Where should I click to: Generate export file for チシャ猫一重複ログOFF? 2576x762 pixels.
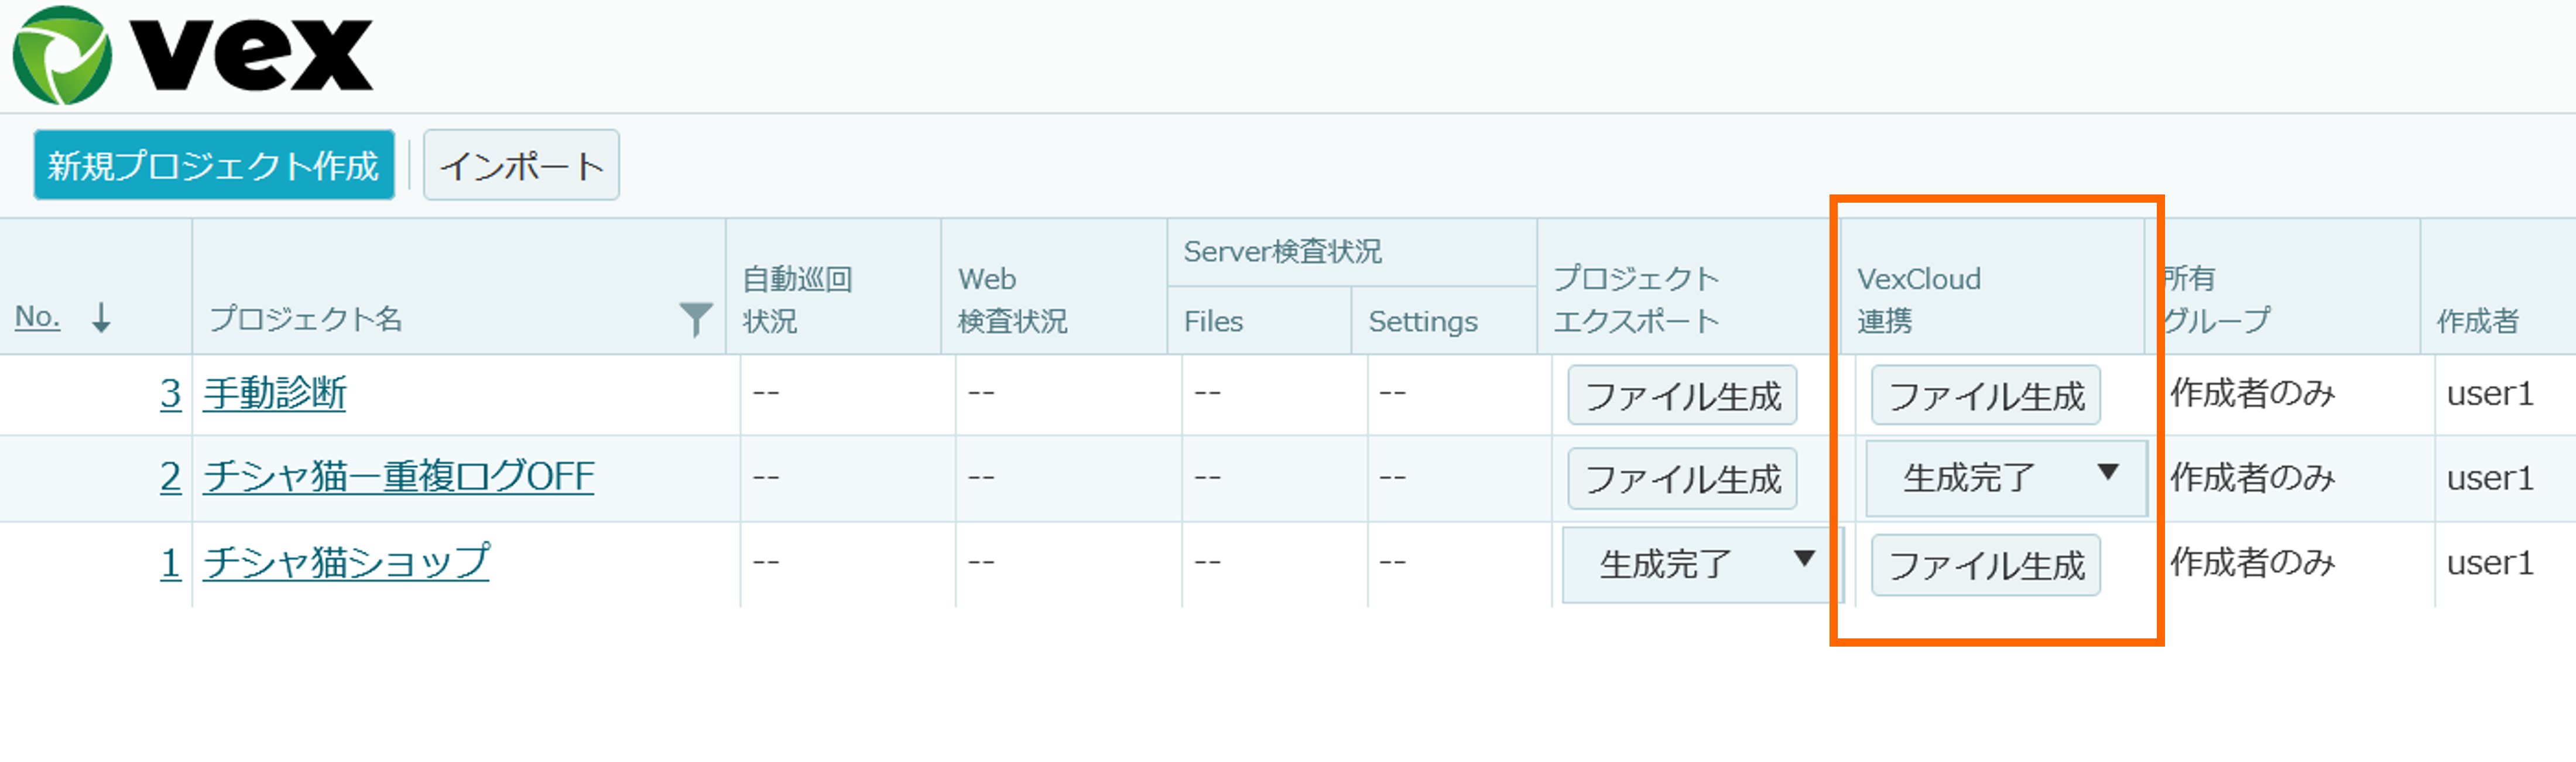[1682, 479]
